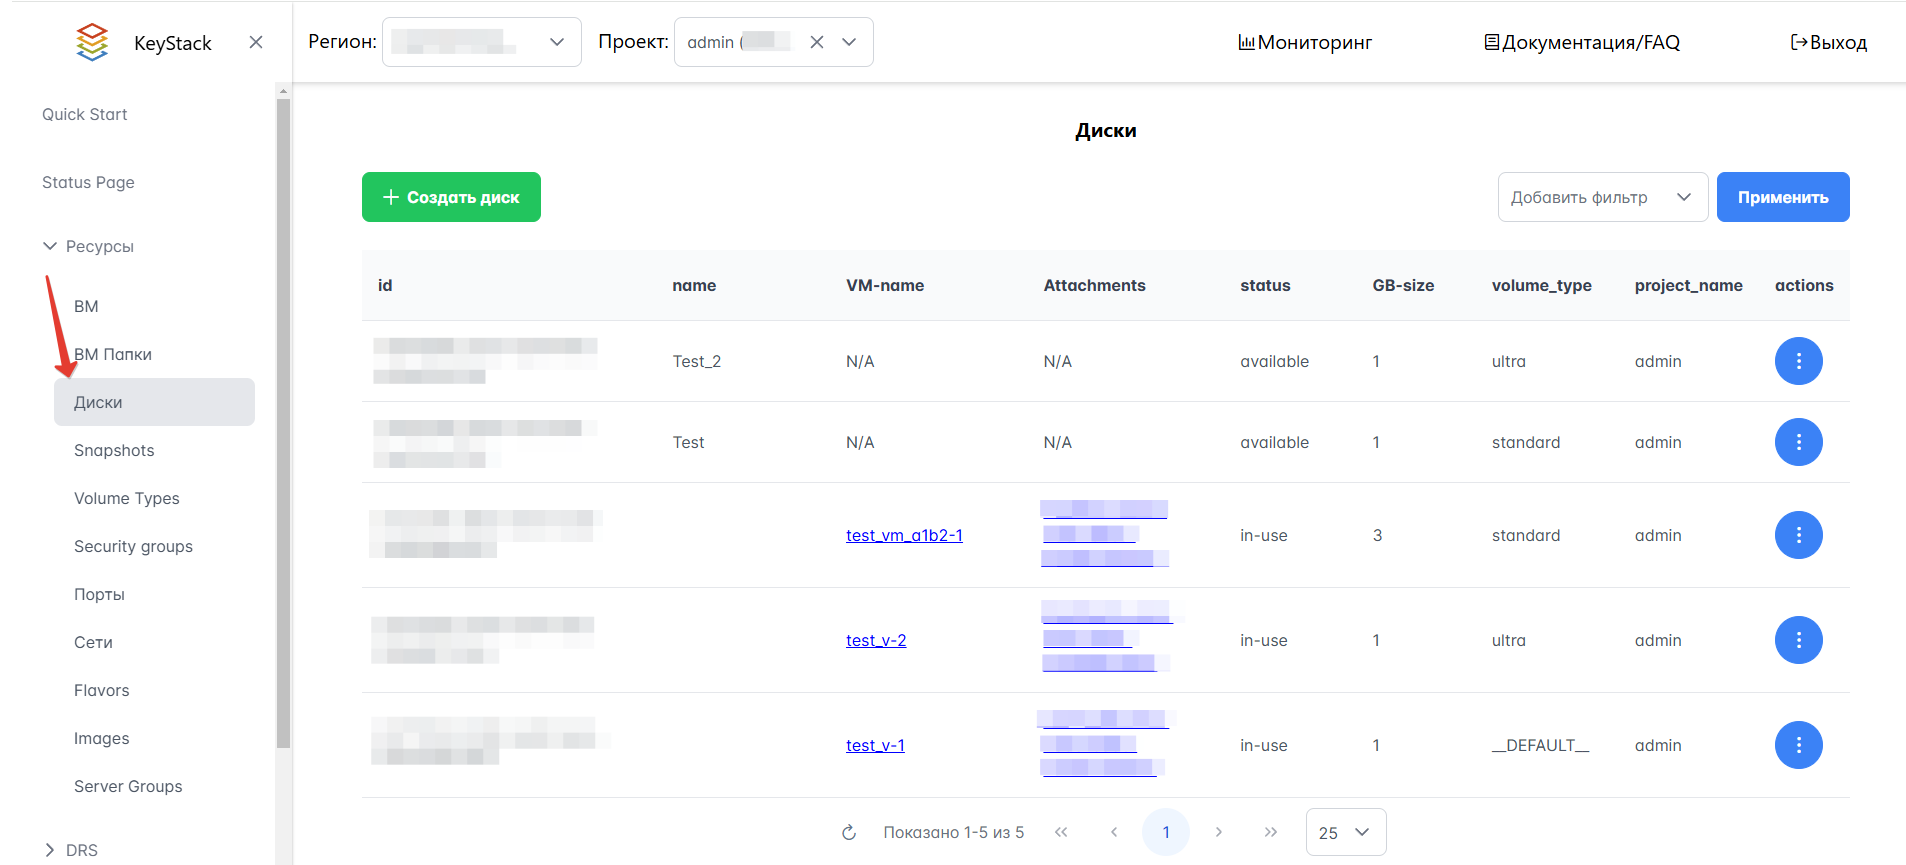Expand the DRS section
Screen dimensions: 1906x865
click(x=50, y=850)
